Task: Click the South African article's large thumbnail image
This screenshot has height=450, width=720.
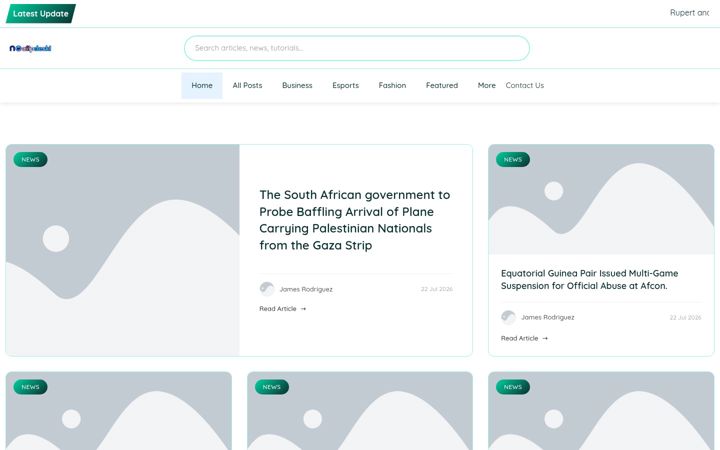Action: coord(123,250)
